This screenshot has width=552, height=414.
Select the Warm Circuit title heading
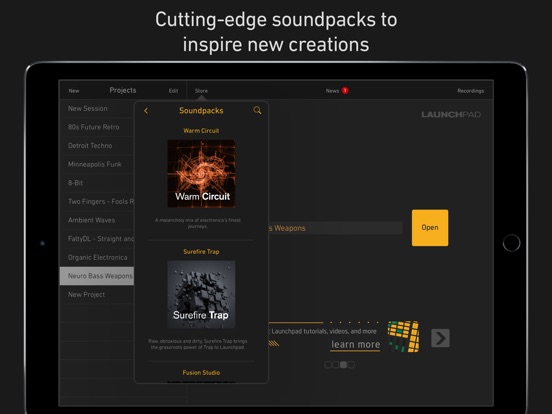201,131
